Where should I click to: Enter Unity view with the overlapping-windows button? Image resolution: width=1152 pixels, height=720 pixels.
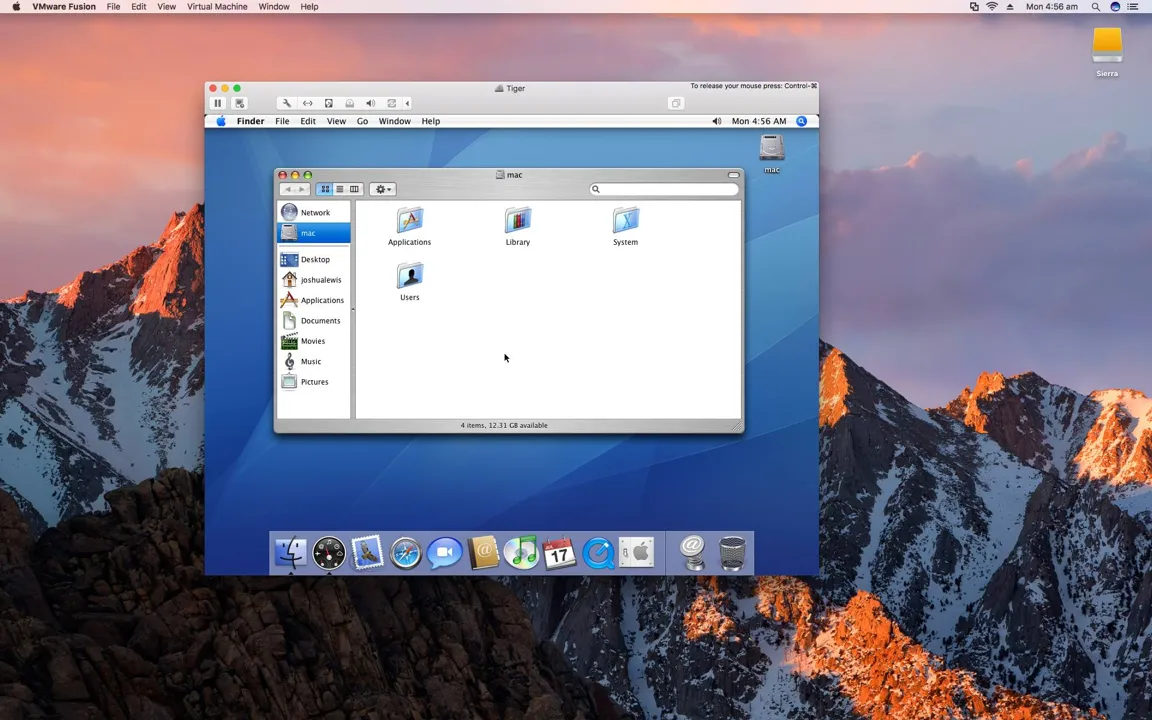(x=676, y=104)
